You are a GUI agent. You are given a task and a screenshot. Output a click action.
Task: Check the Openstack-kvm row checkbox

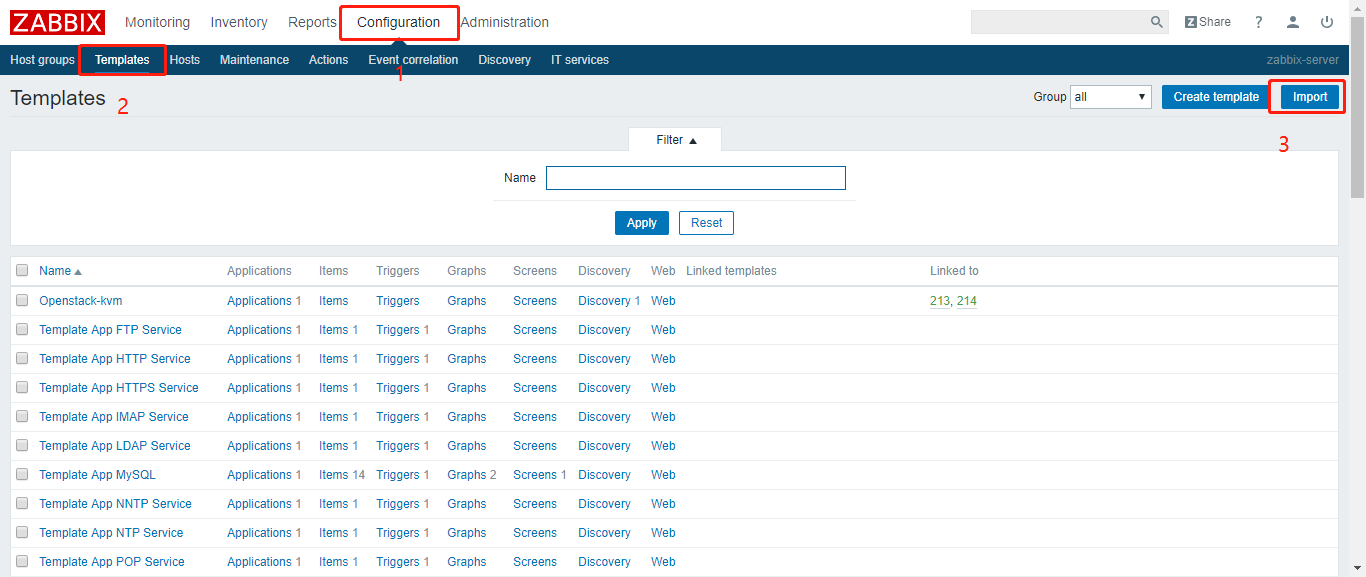pos(22,300)
